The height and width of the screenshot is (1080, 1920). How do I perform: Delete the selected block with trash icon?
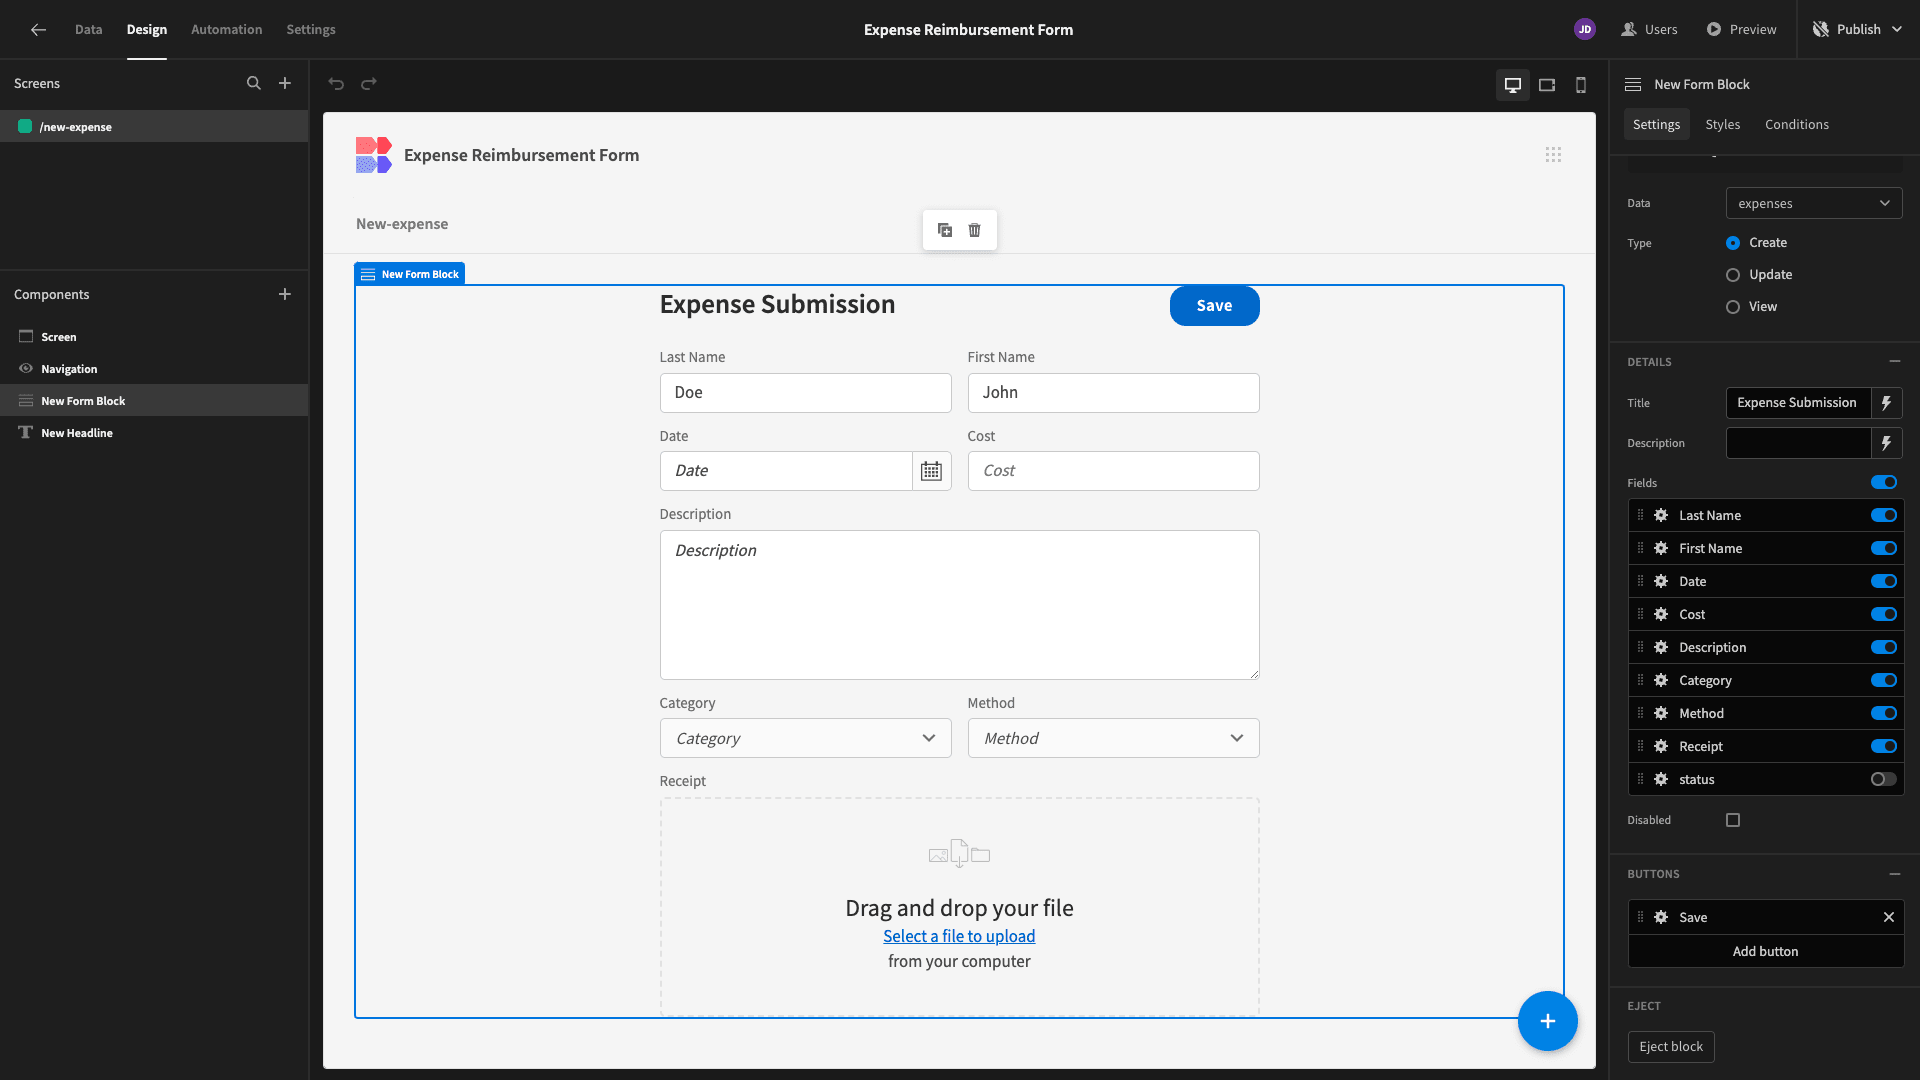point(975,230)
